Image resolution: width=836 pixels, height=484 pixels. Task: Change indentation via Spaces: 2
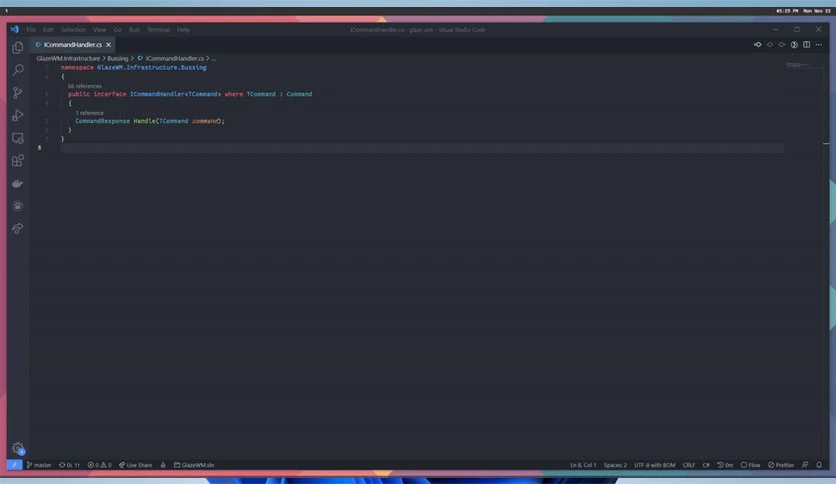[x=615, y=465]
